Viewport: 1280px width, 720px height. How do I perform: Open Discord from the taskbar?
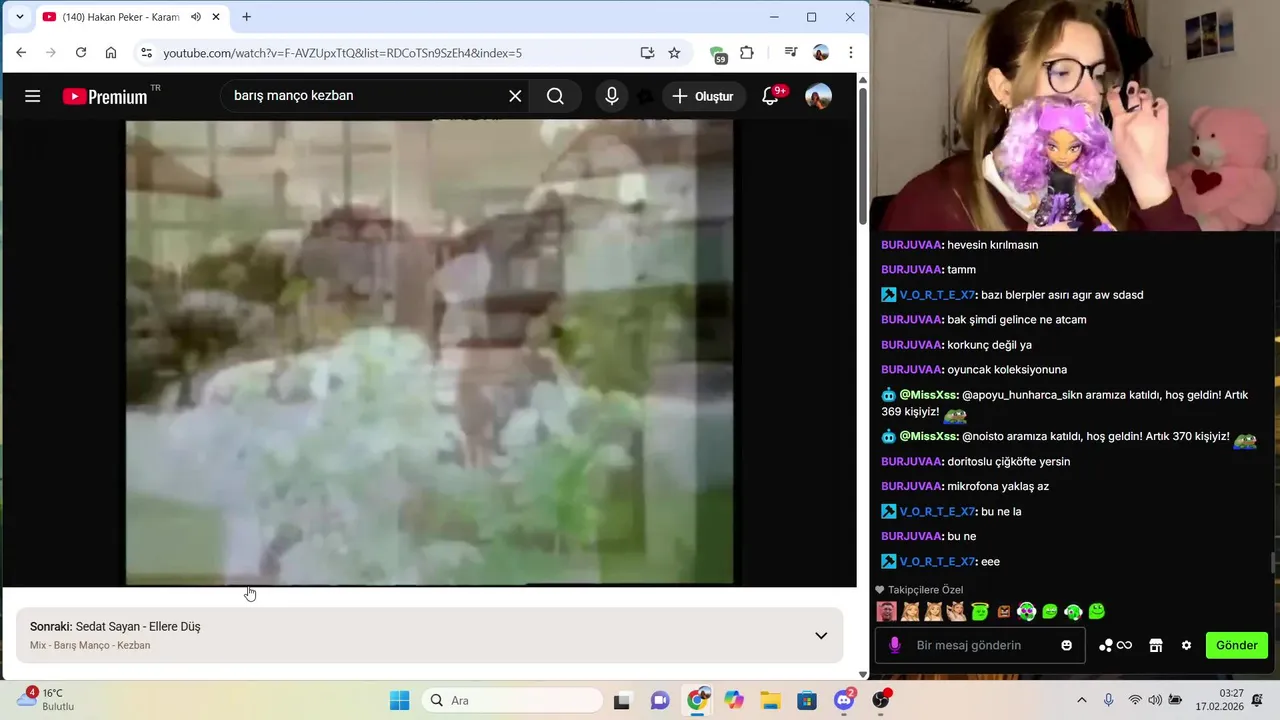(845, 700)
